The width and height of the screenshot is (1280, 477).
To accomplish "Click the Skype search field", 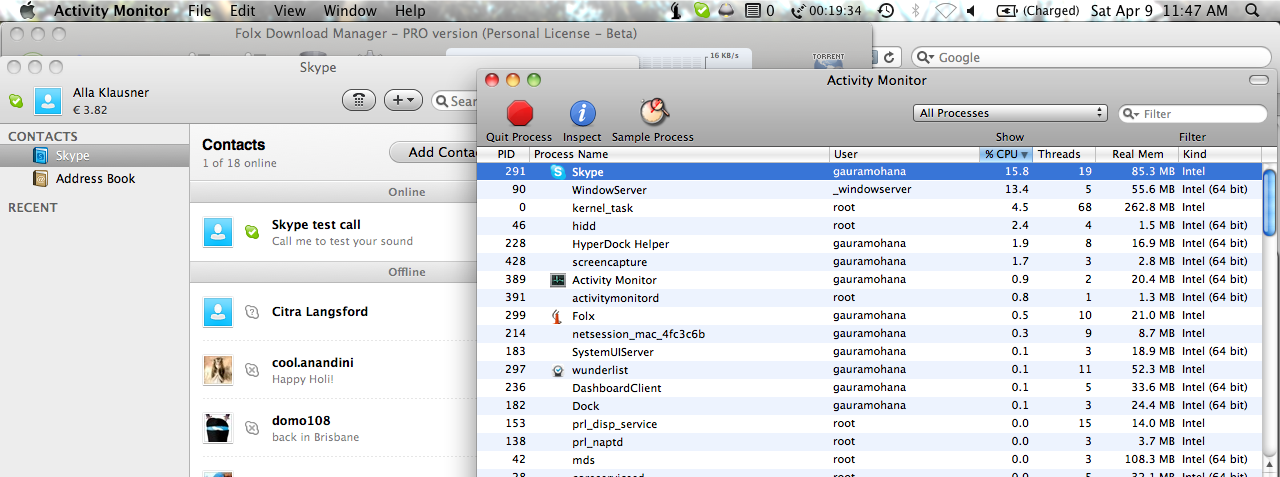I will pyautogui.click(x=455, y=100).
